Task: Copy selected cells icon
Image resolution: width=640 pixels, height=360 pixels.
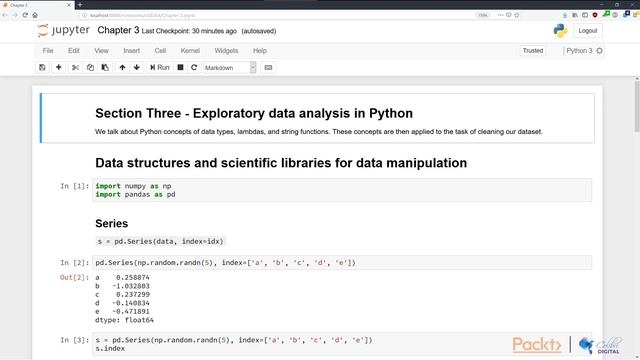Action: pyautogui.click(x=90, y=67)
